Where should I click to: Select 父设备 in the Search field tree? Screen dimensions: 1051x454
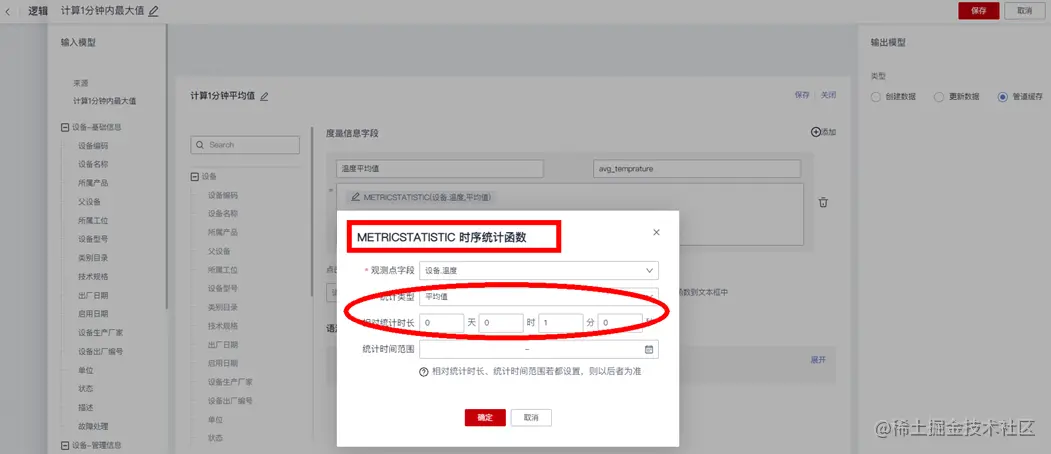click(x=219, y=251)
